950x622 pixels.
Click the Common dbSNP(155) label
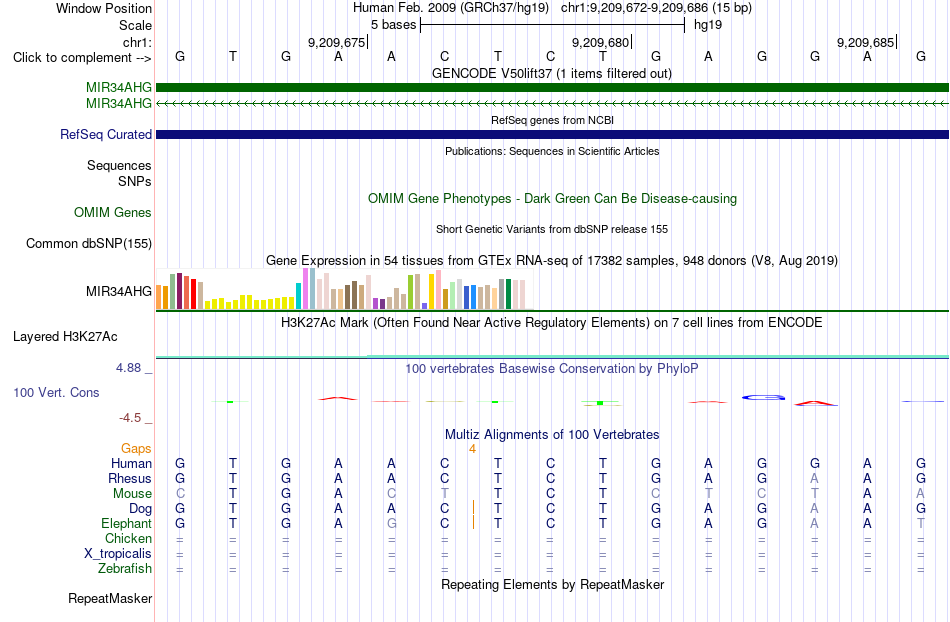click(88, 243)
